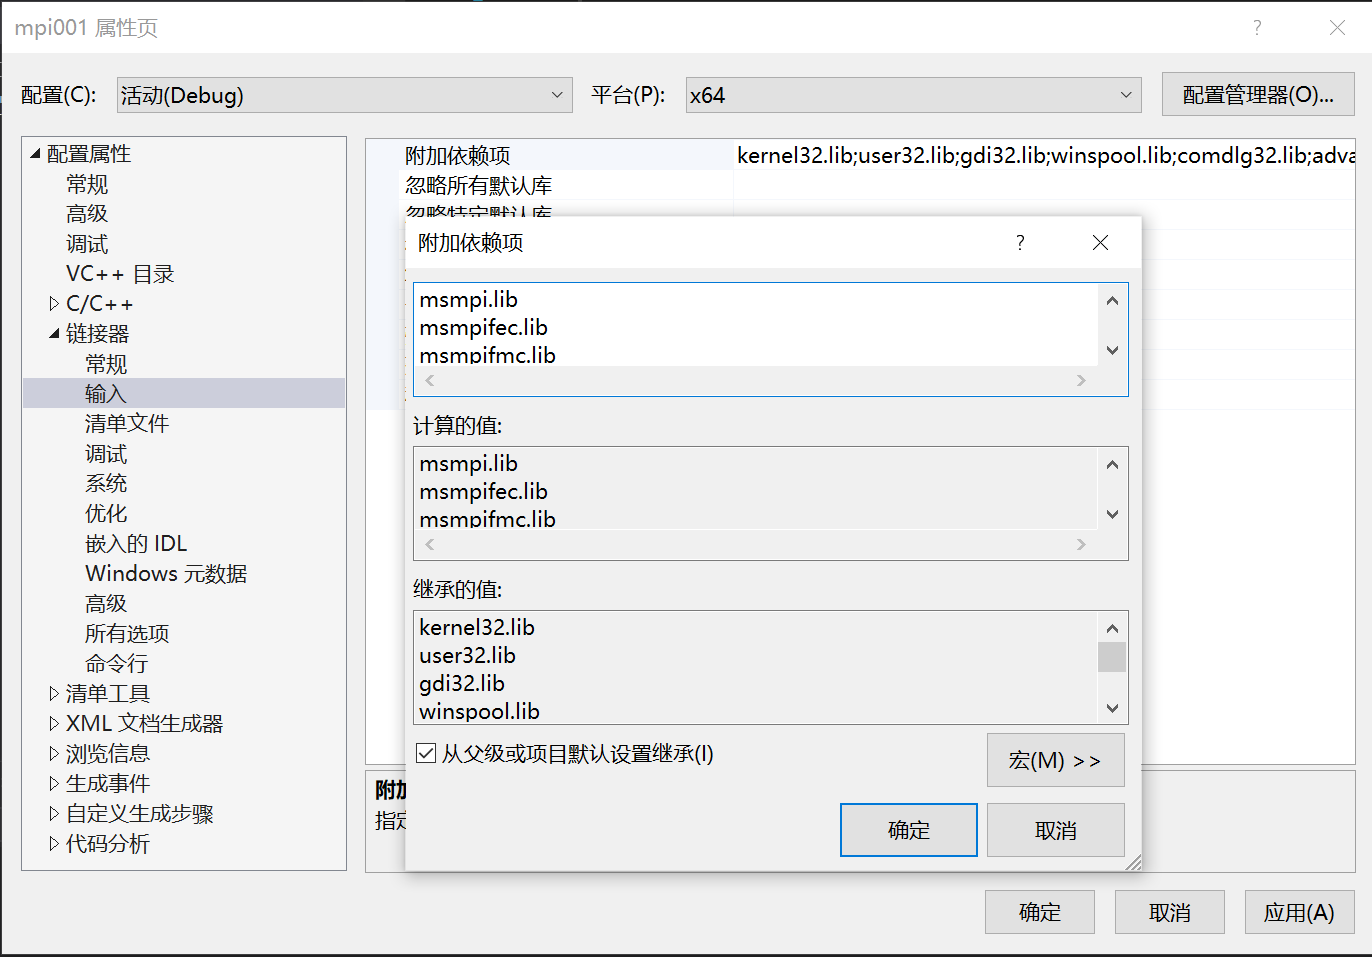Click the 宏(M) >> button

pyautogui.click(x=1055, y=760)
